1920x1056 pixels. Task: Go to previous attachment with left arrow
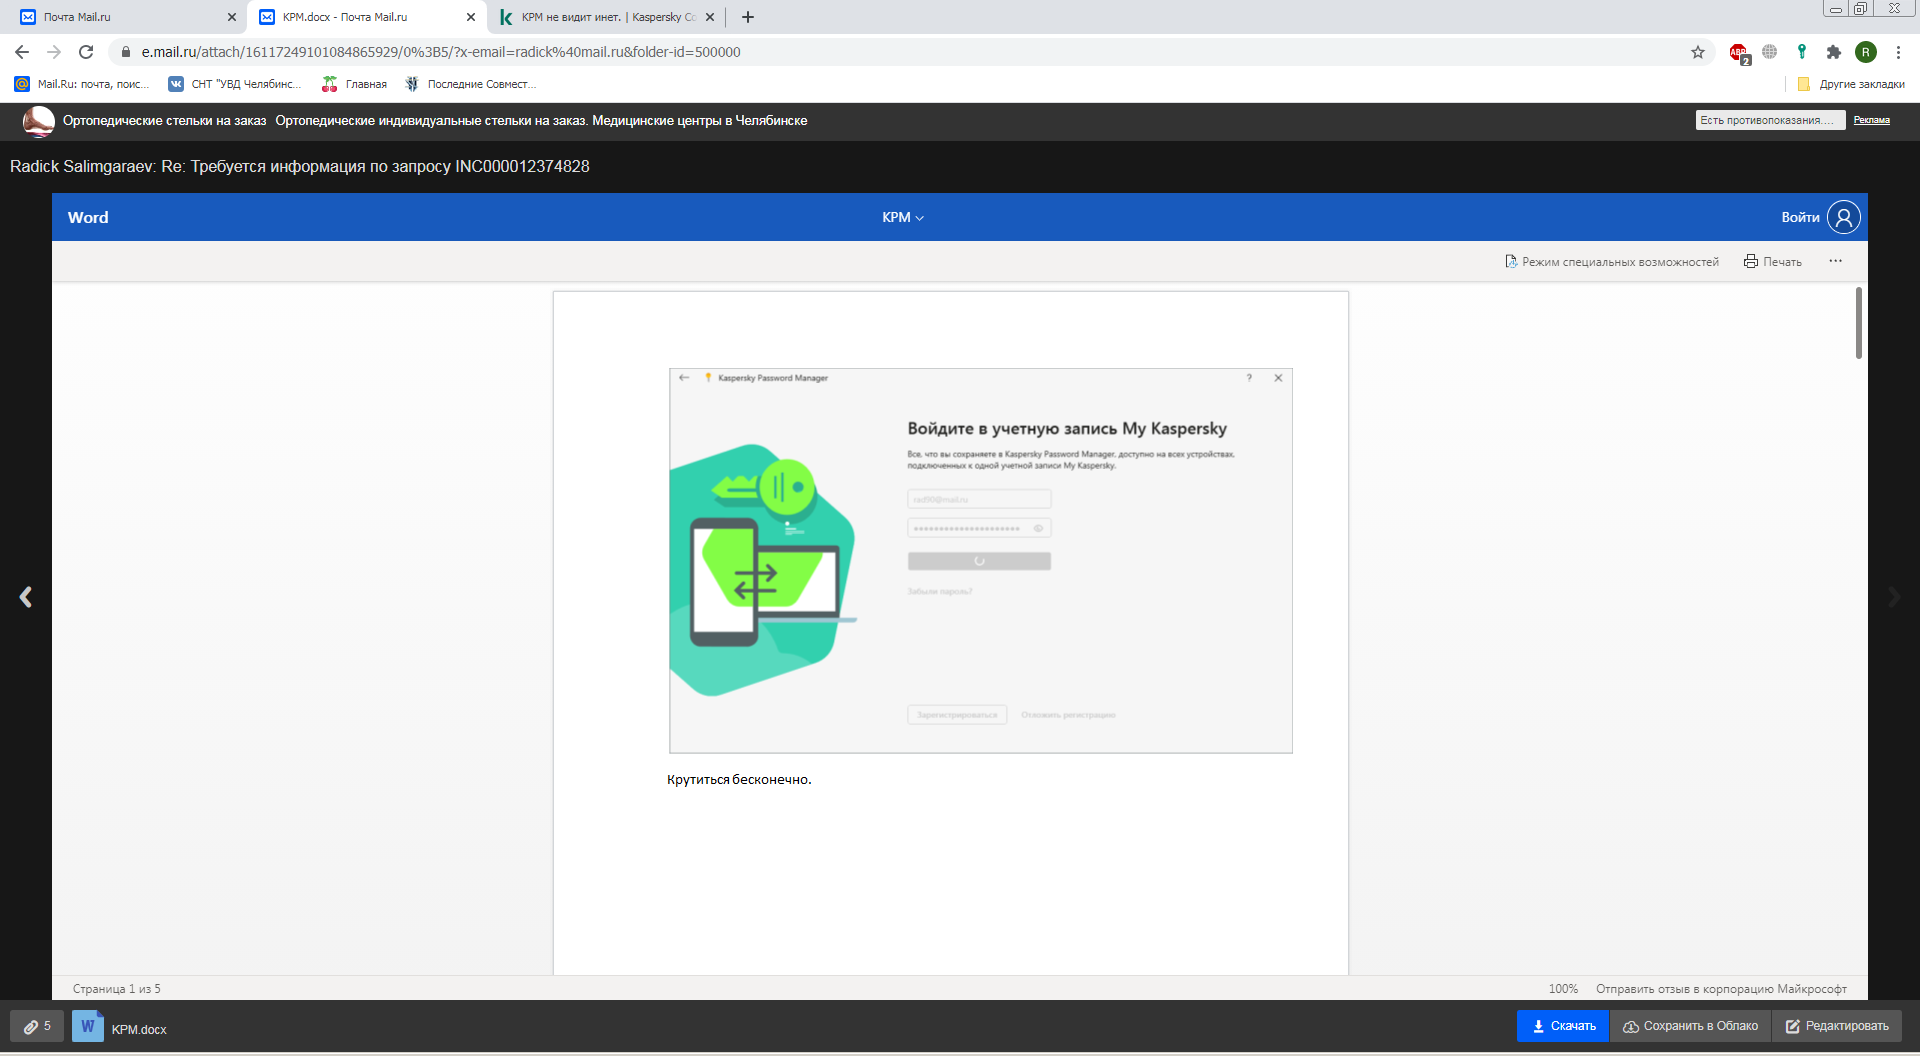[26, 597]
